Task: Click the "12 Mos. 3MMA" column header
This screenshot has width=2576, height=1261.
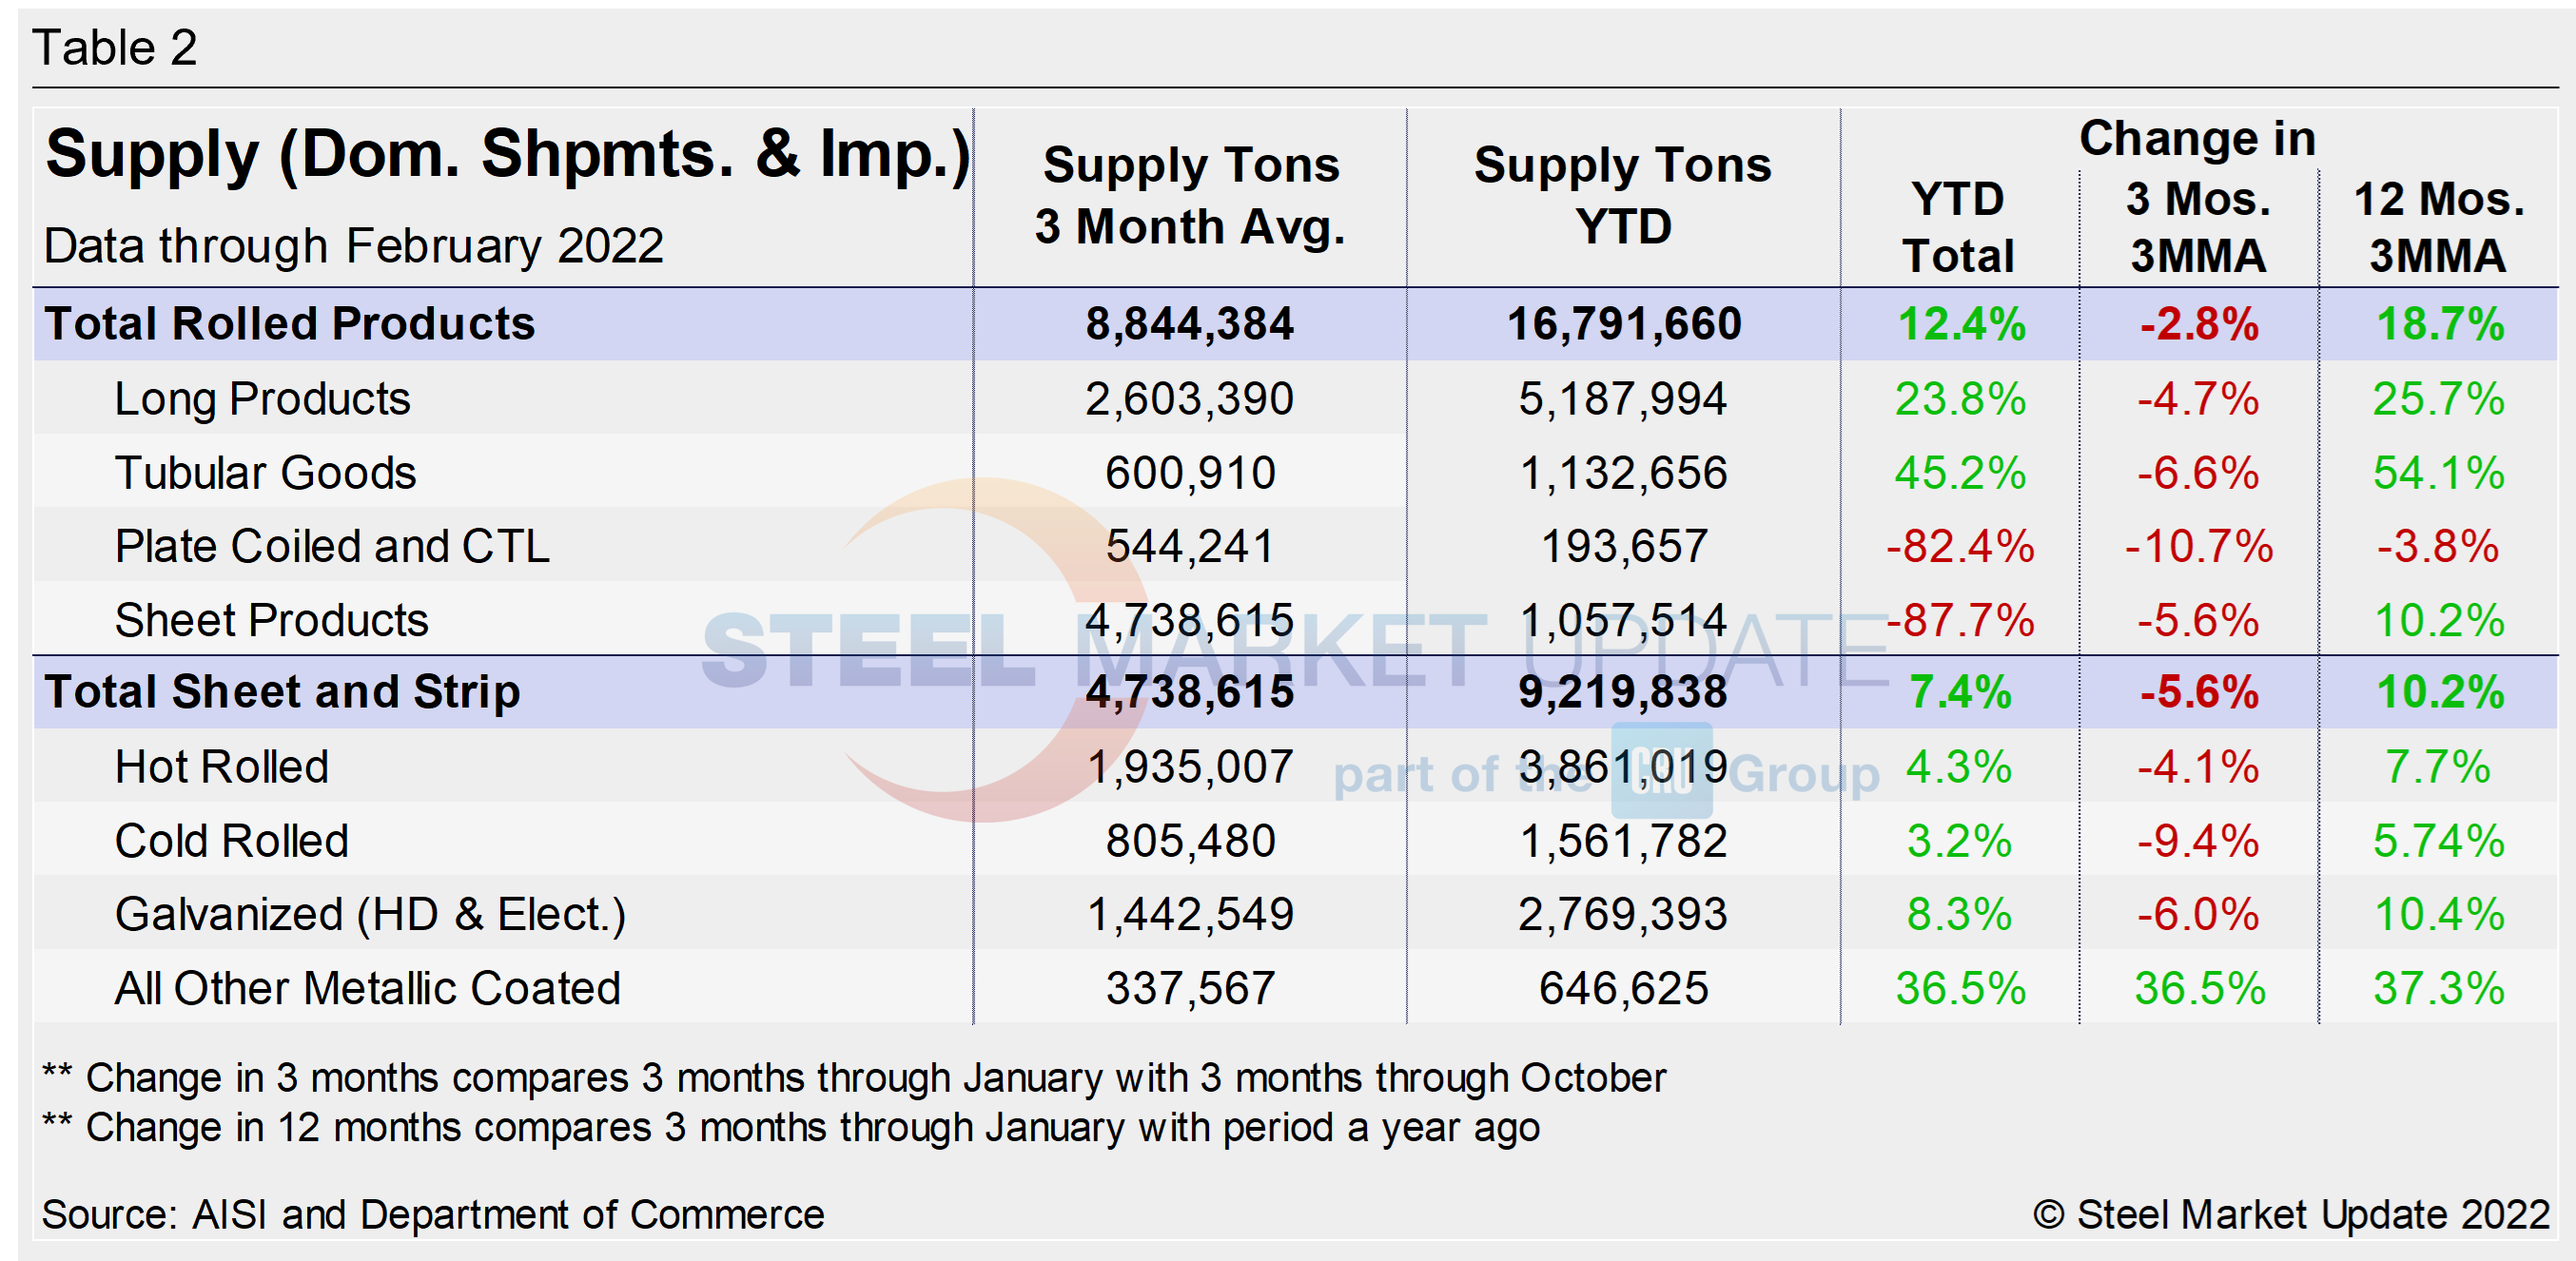Action: (x=2438, y=227)
